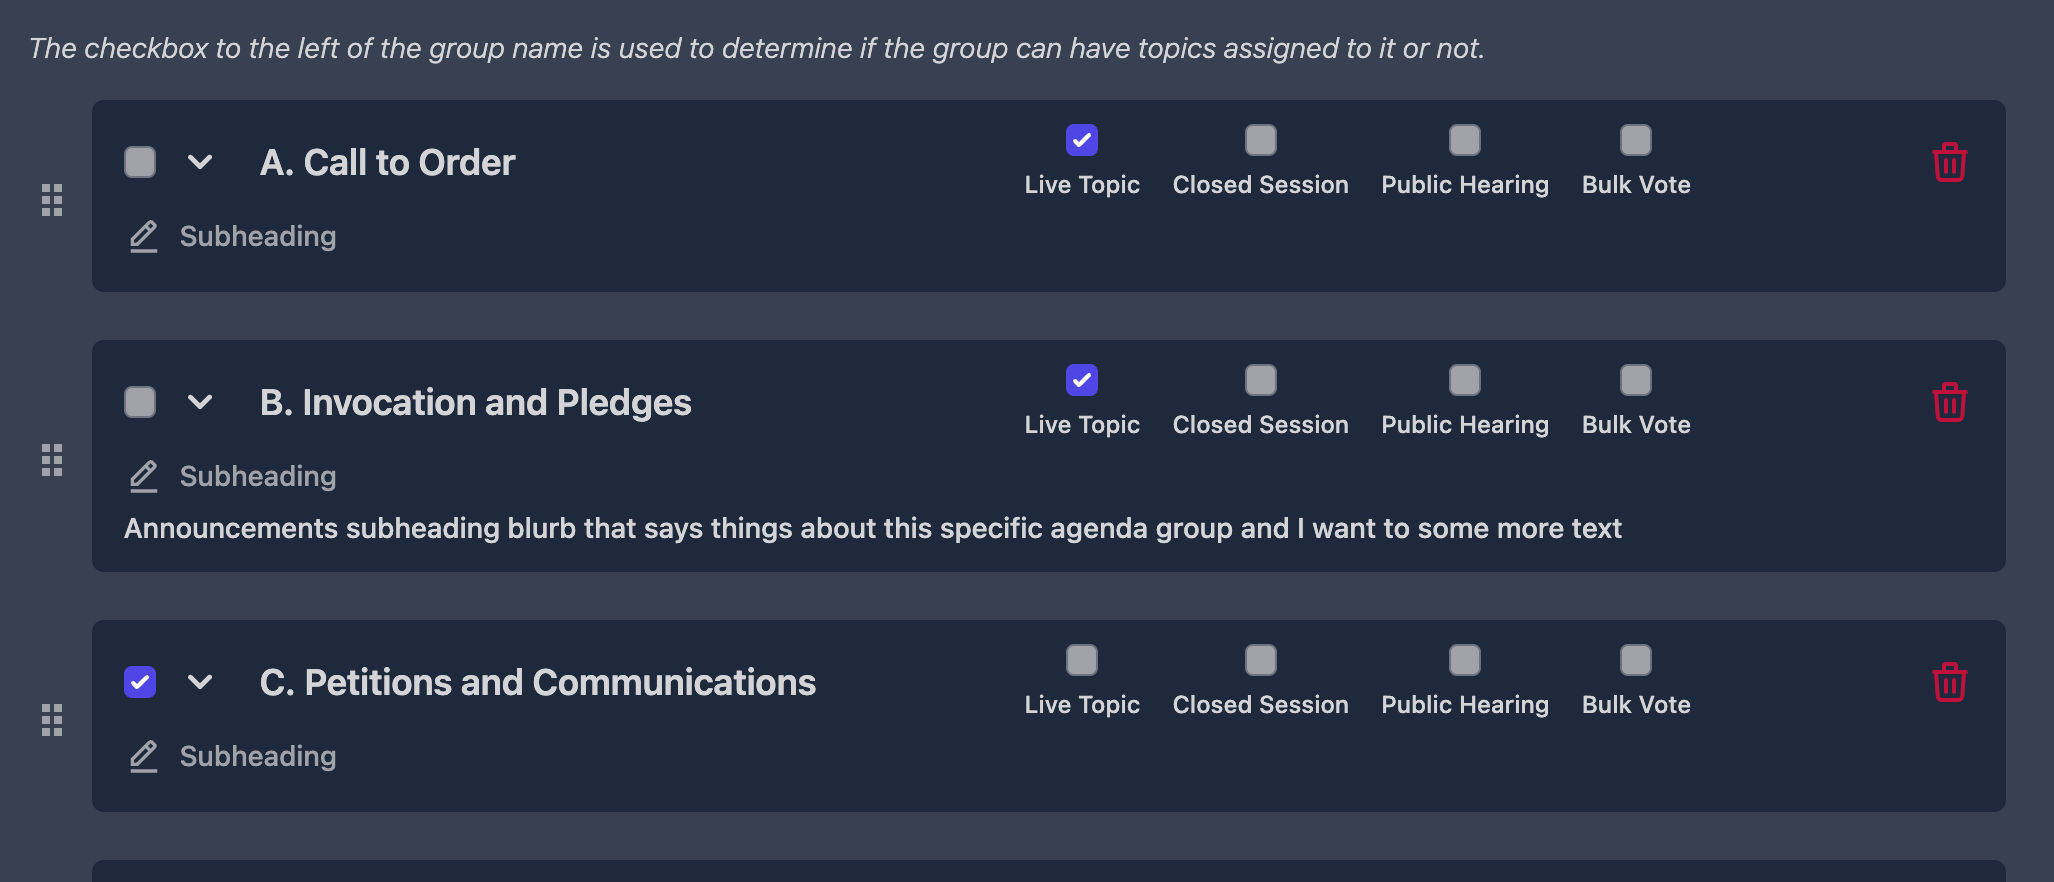The height and width of the screenshot is (882, 2054).
Task: Click the Call to Order group title
Action: click(x=387, y=162)
